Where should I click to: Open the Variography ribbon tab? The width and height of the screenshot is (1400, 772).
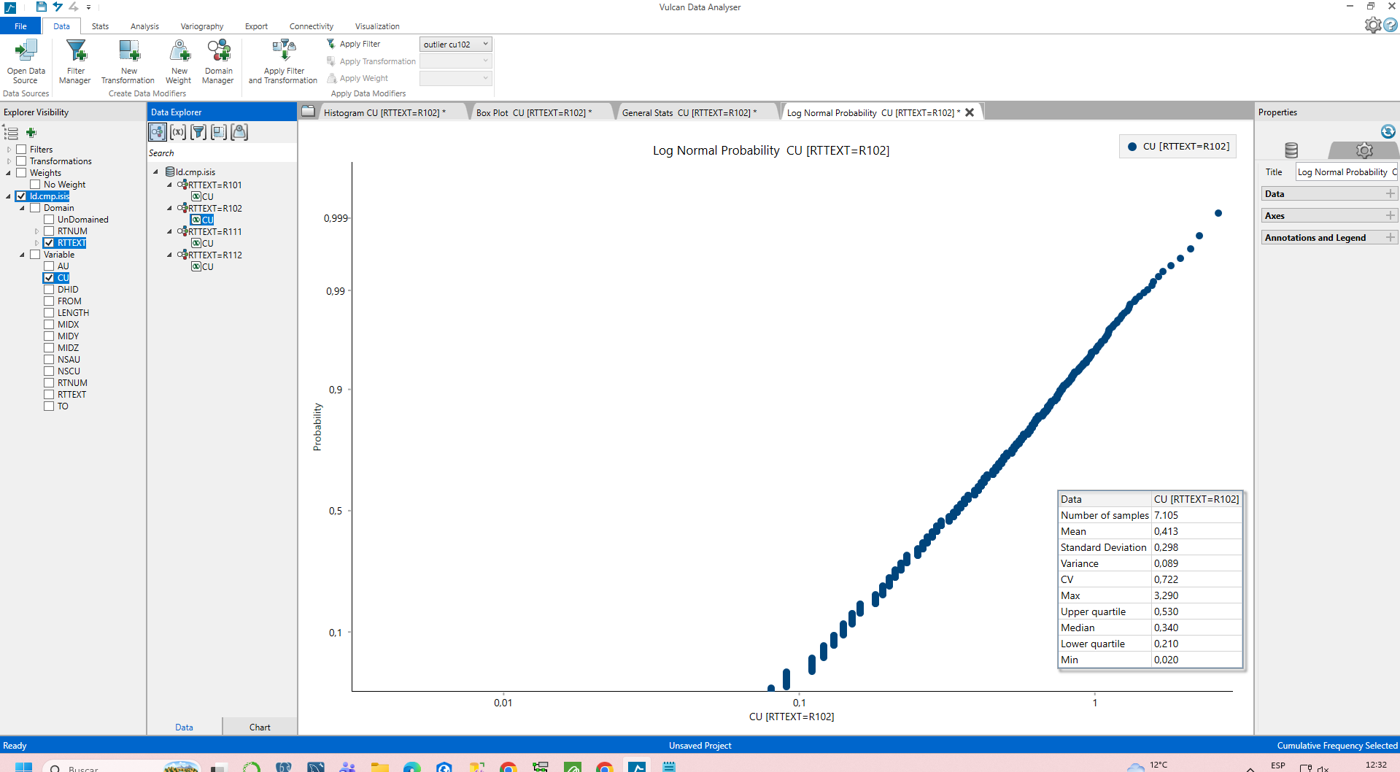coord(202,26)
